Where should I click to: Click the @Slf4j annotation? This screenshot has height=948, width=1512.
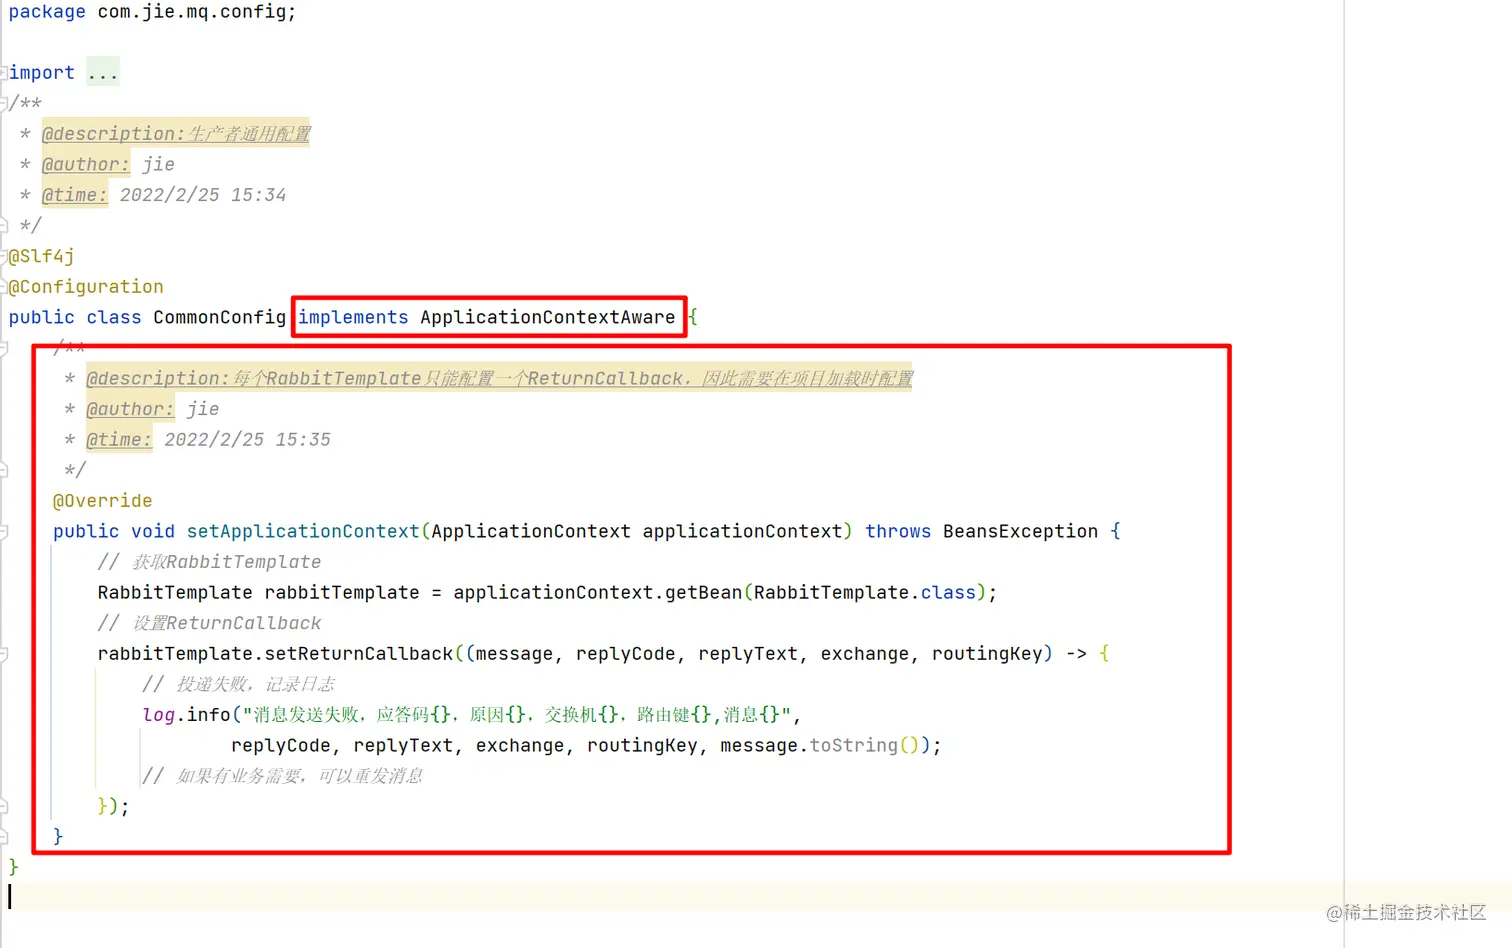pyautogui.click(x=42, y=256)
